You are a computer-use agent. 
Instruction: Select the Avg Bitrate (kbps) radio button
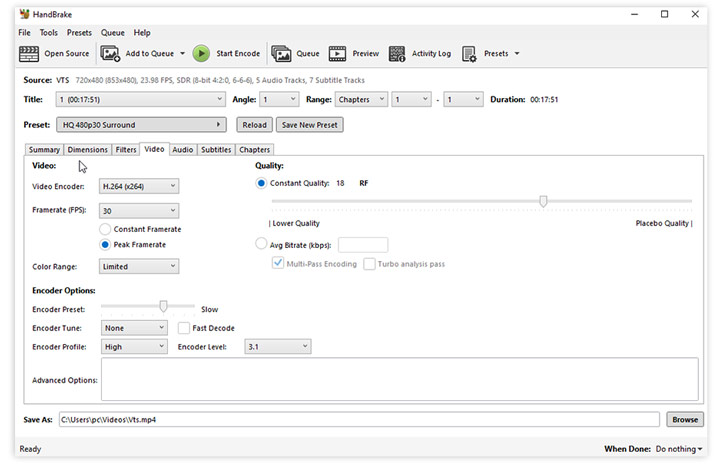(261, 243)
